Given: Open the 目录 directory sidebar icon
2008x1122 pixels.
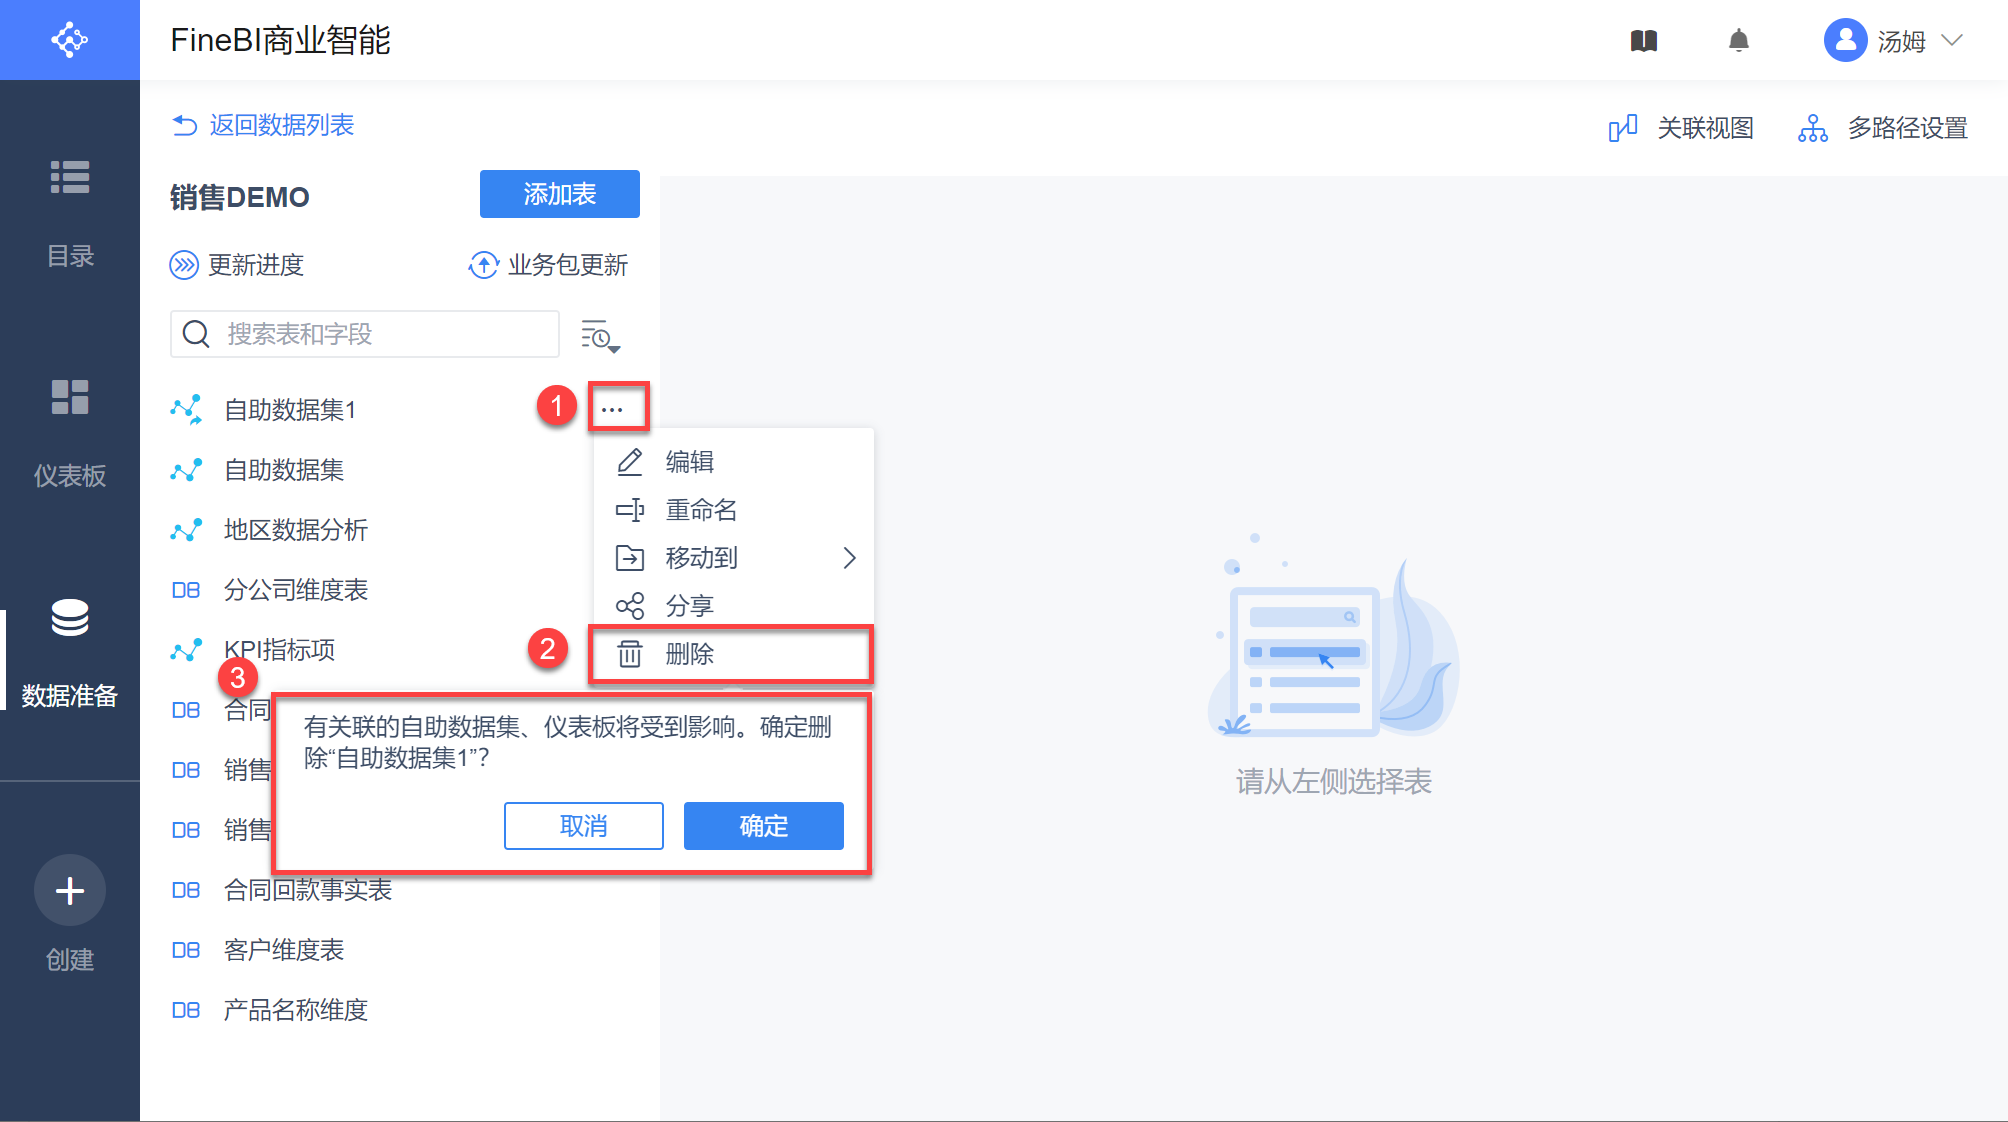Looking at the screenshot, I should (x=70, y=177).
